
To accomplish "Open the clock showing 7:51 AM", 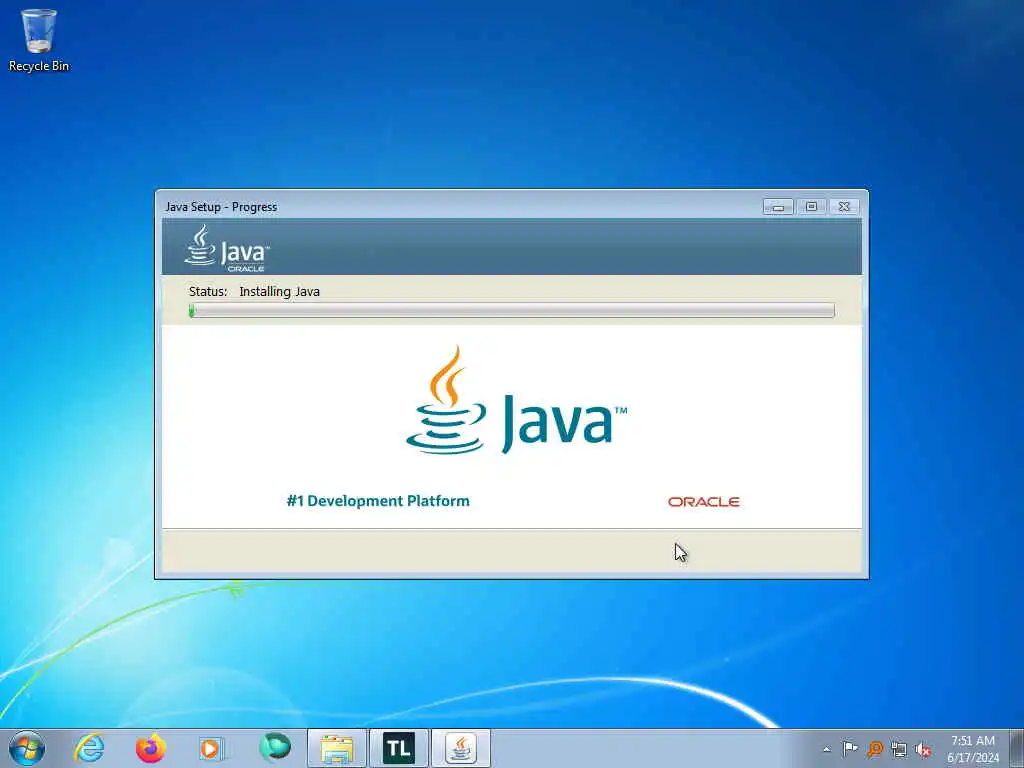I will point(972,749).
